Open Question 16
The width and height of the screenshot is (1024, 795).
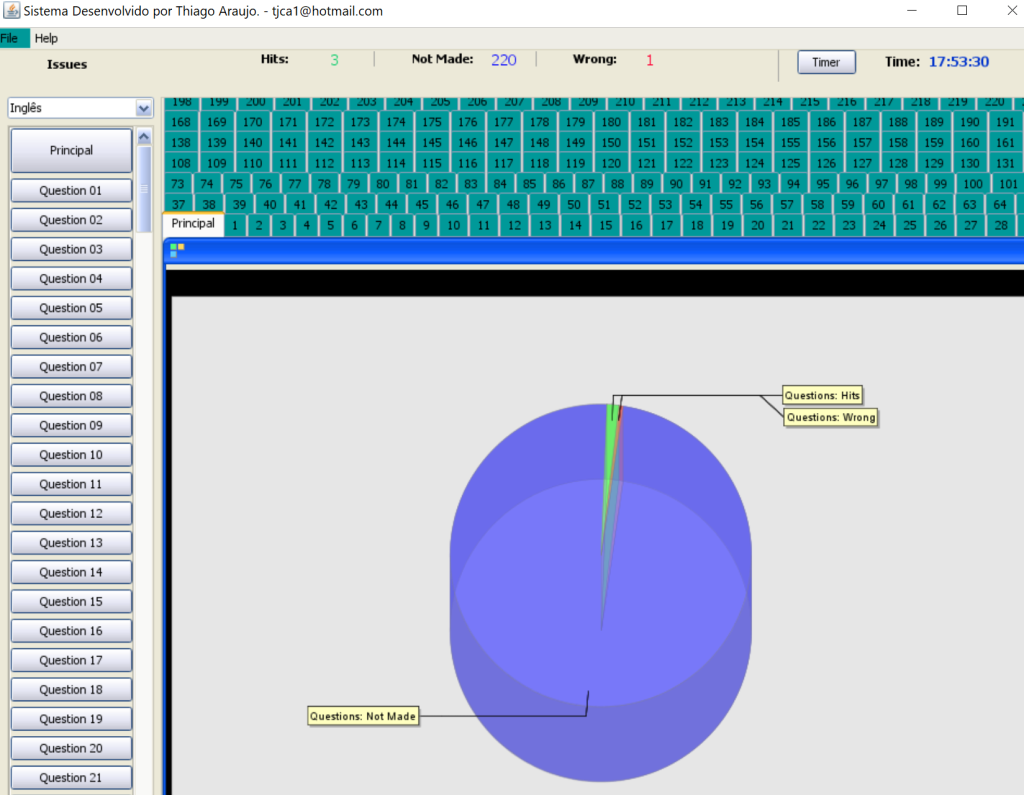[71, 632]
